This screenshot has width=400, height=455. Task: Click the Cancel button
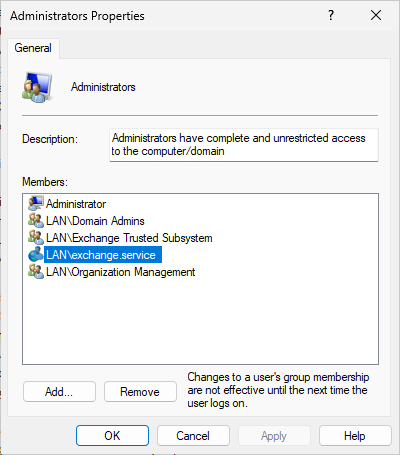pyautogui.click(x=193, y=435)
